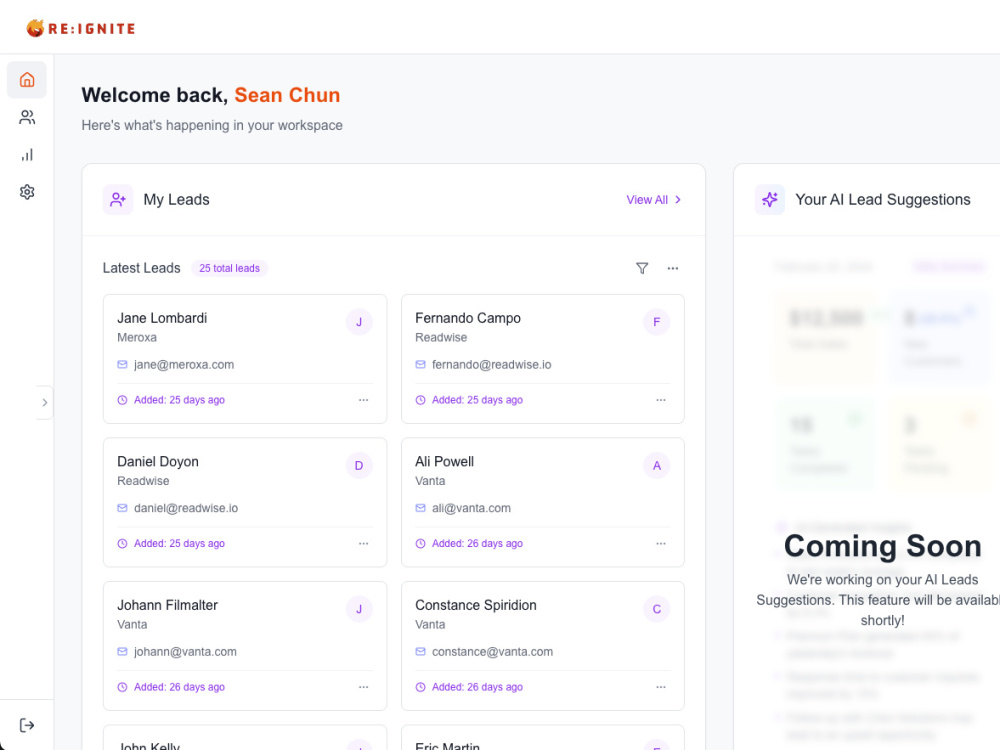
Task: Open Constance Spiridion card options menu
Action: pyautogui.click(x=661, y=687)
